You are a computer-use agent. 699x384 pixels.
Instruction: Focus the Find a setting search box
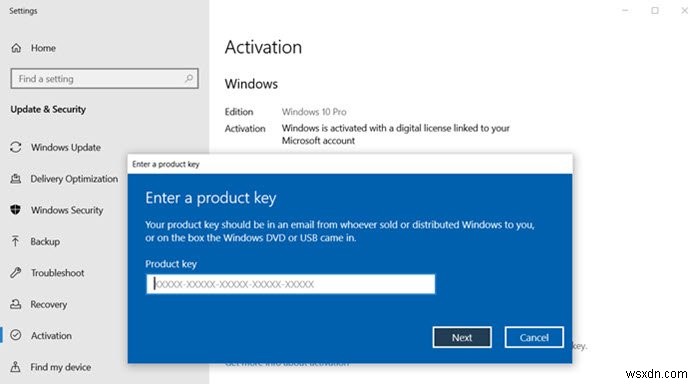click(x=104, y=78)
